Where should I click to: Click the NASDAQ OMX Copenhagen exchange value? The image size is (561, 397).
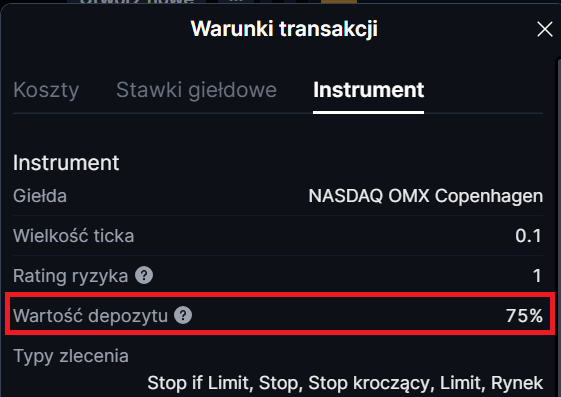point(426,196)
